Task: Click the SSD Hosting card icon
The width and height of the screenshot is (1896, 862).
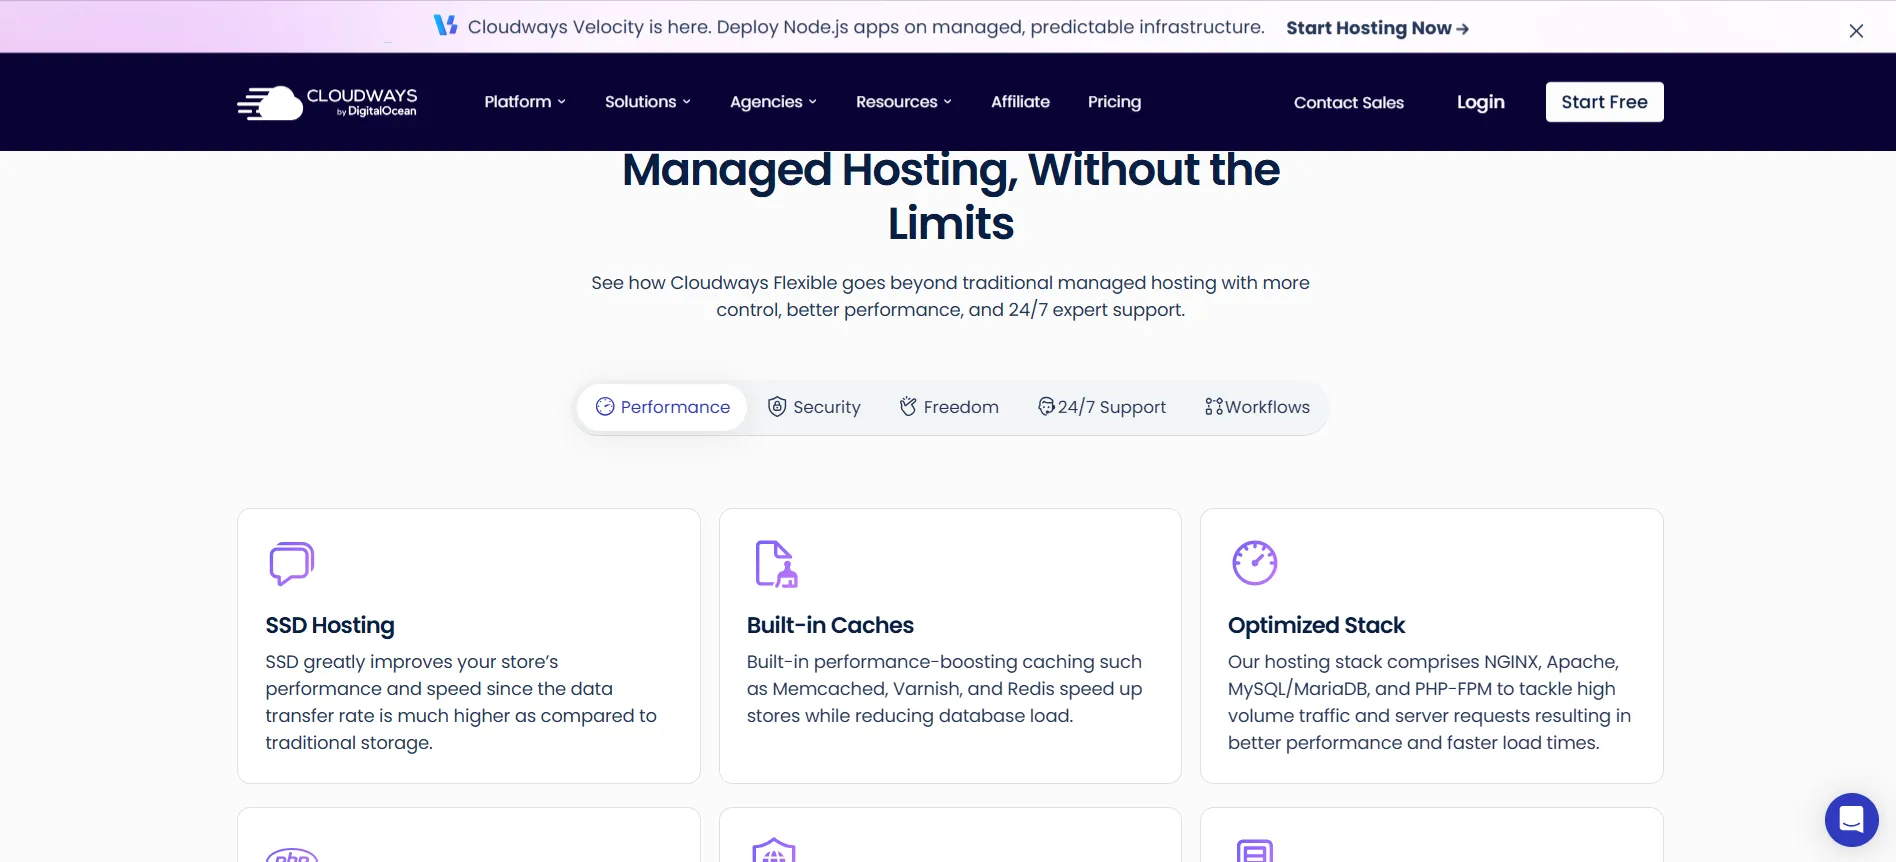Action: (292, 564)
